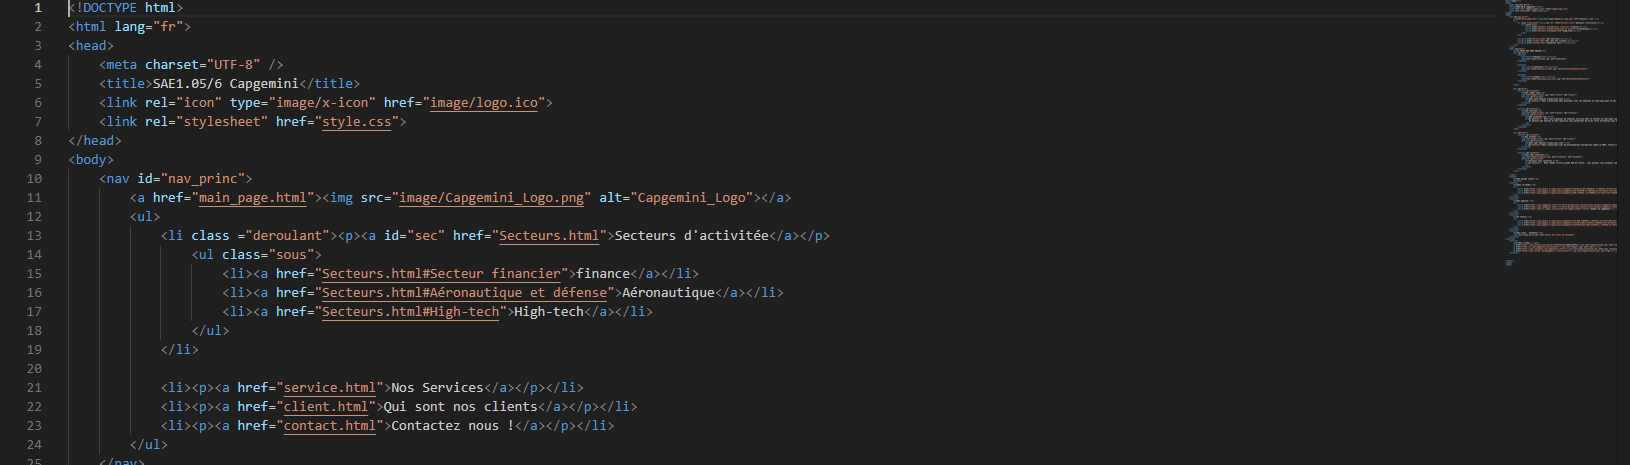
Task: Follow the style.css stylesheet link
Action: pos(357,122)
